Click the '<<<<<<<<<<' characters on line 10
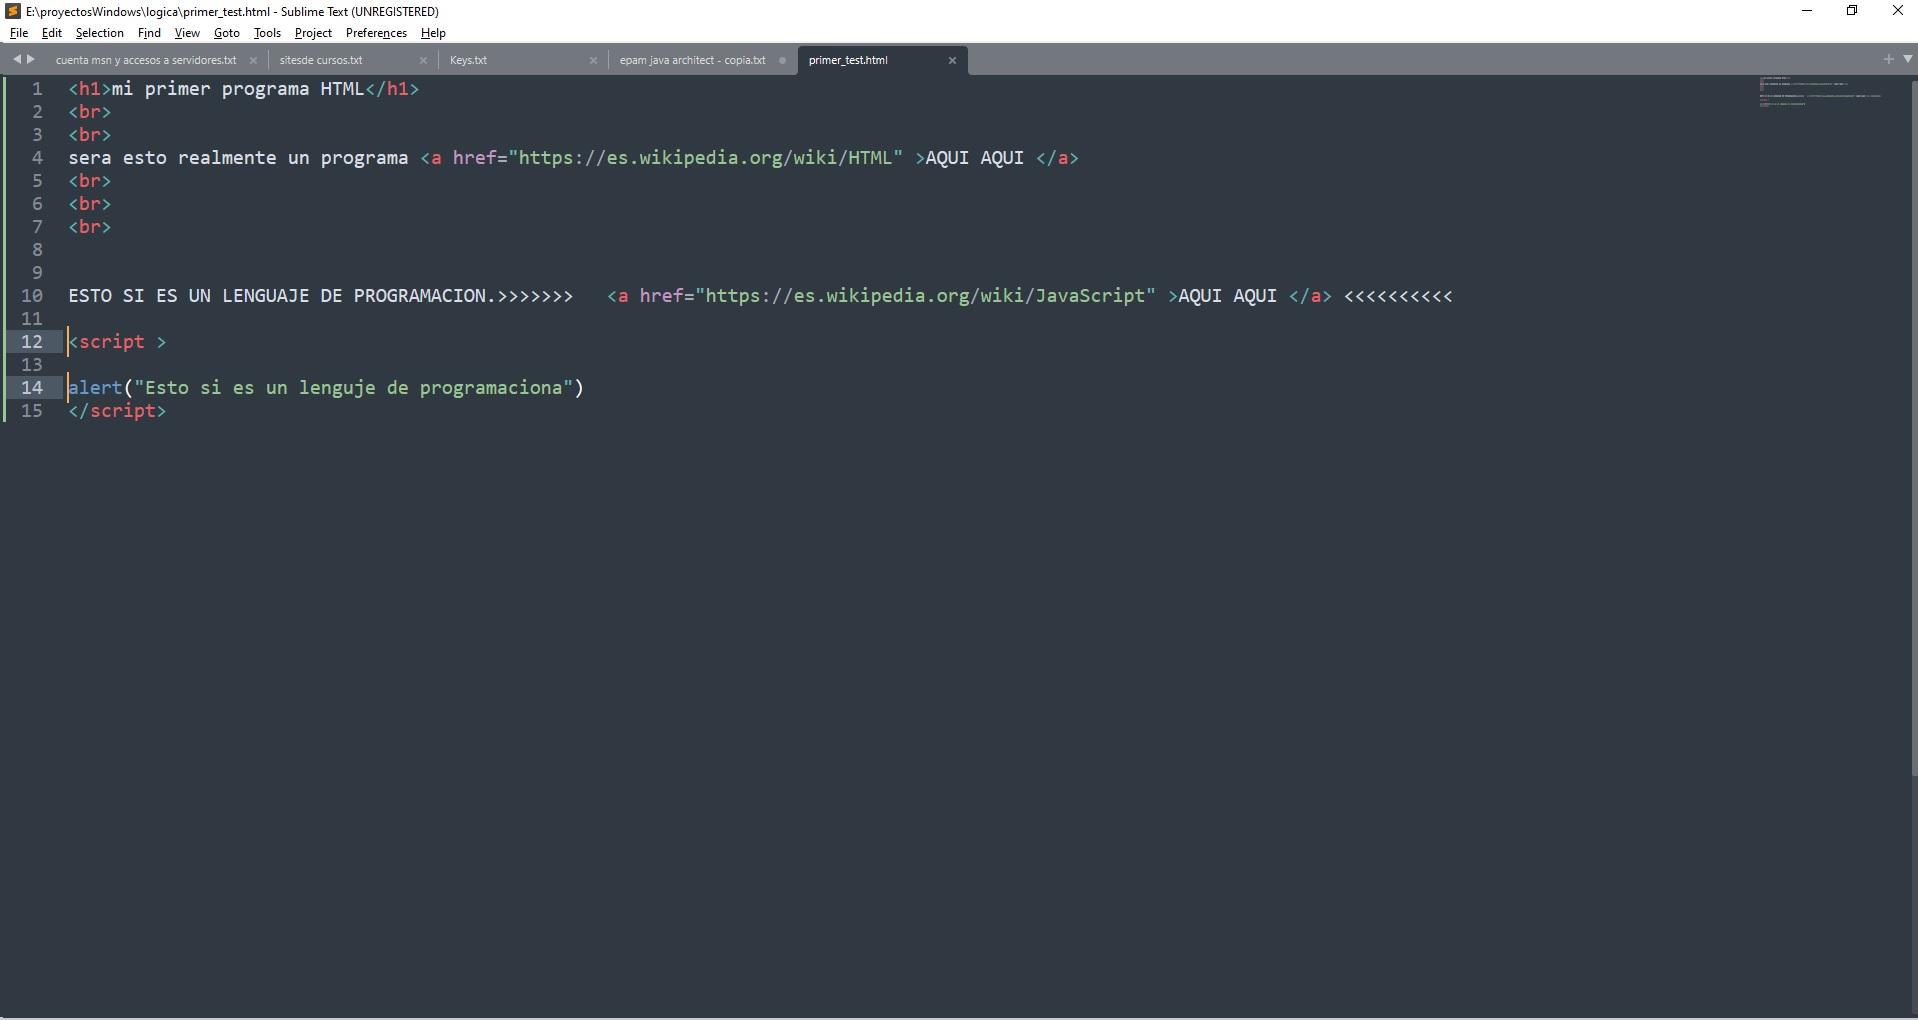1918x1020 pixels. pos(1398,296)
